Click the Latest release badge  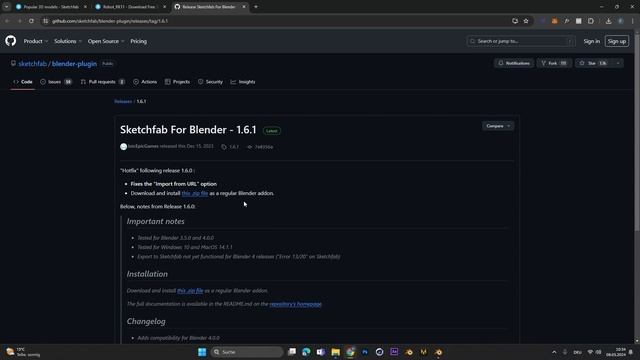pyautogui.click(x=271, y=131)
